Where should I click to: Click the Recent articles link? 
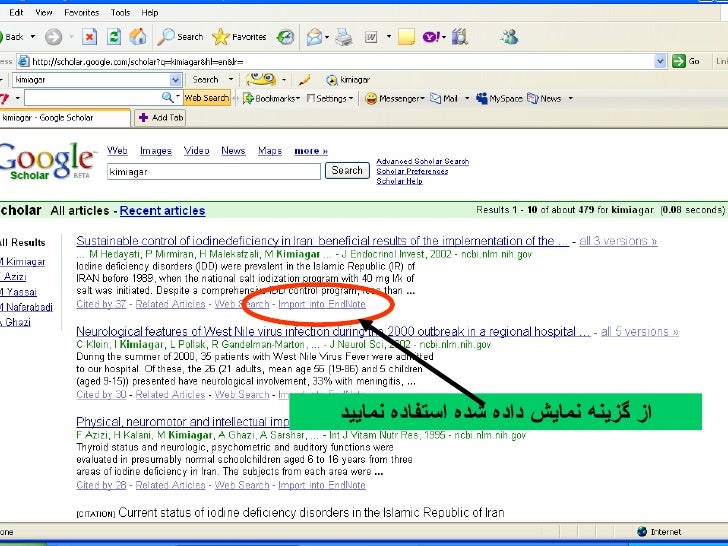click(x=162, y=210)
